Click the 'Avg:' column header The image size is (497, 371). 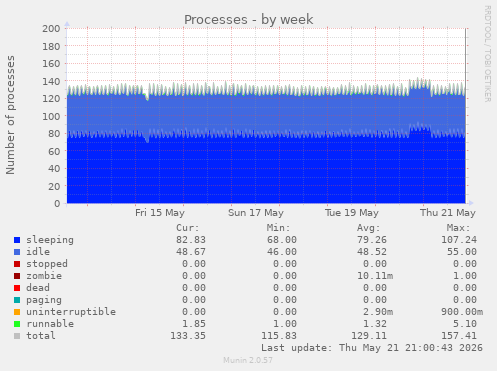(369, 228)
